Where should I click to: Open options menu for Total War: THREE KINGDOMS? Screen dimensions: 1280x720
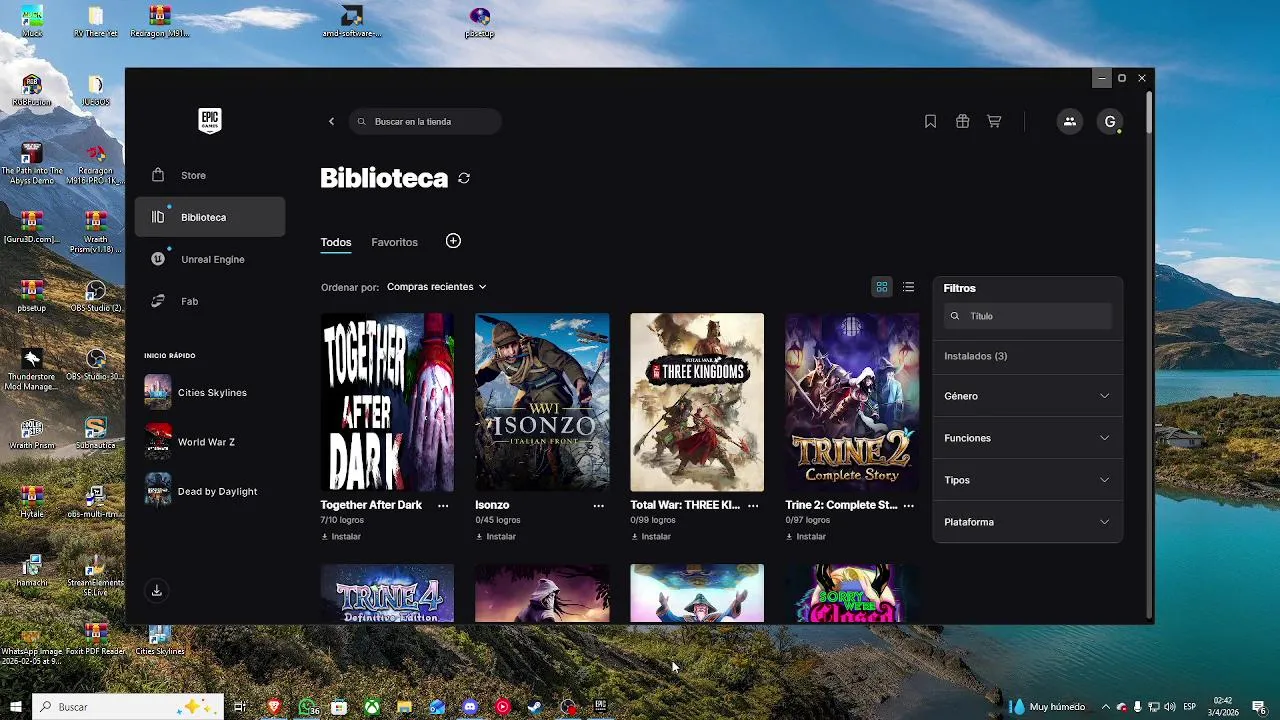(x=753, y=505)
